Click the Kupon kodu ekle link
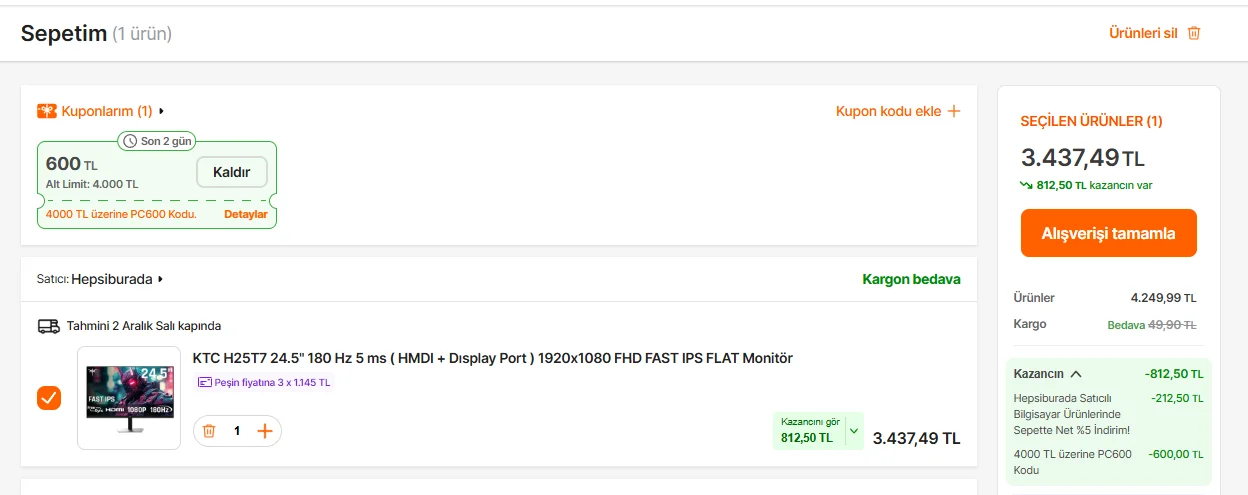Screen dimensions: 1248x495 pos(888,111)
